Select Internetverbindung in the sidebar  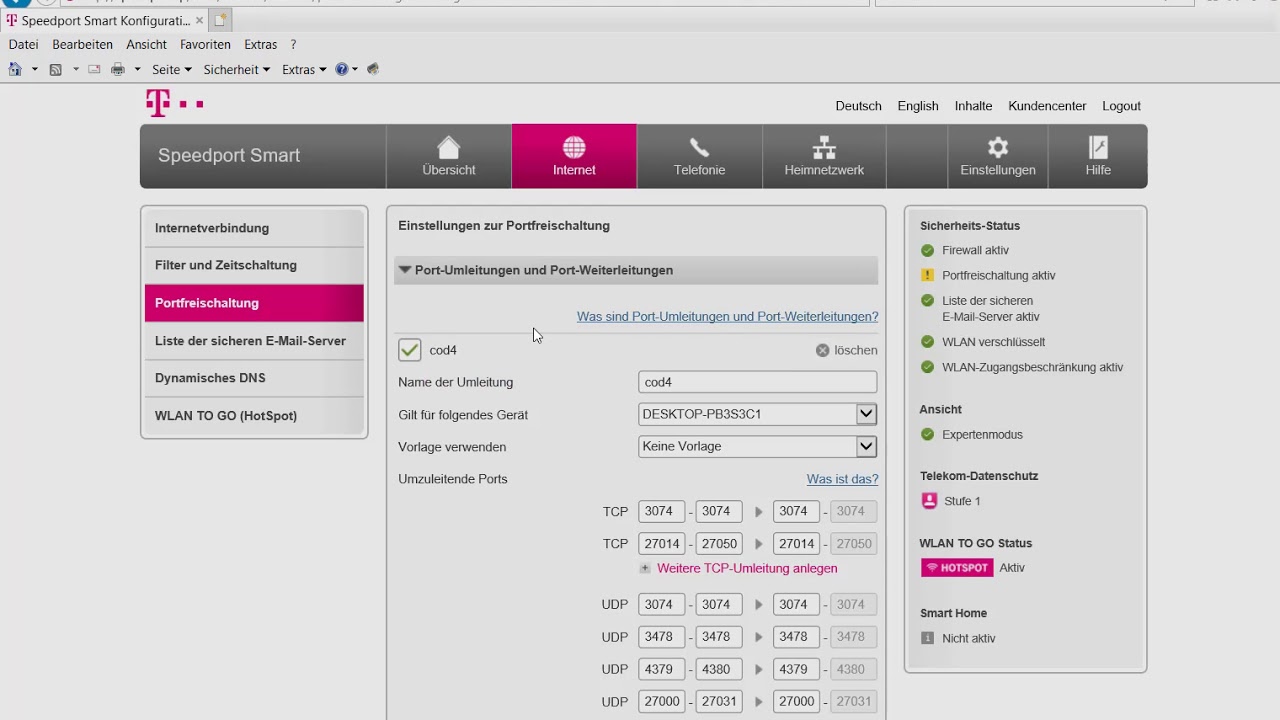click(254, 228)
